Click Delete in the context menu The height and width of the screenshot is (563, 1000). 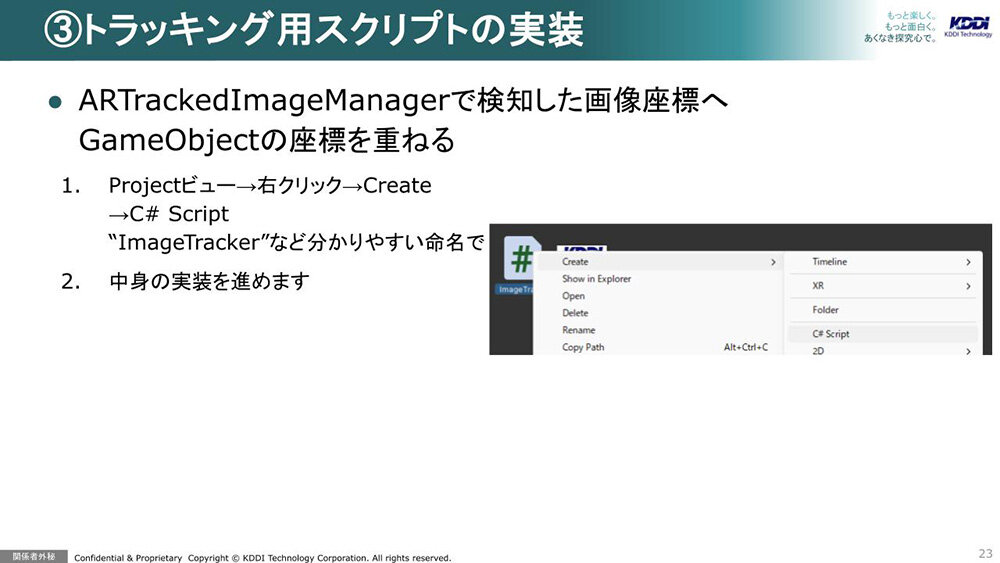pyautogui.click(x=575, y=313)
